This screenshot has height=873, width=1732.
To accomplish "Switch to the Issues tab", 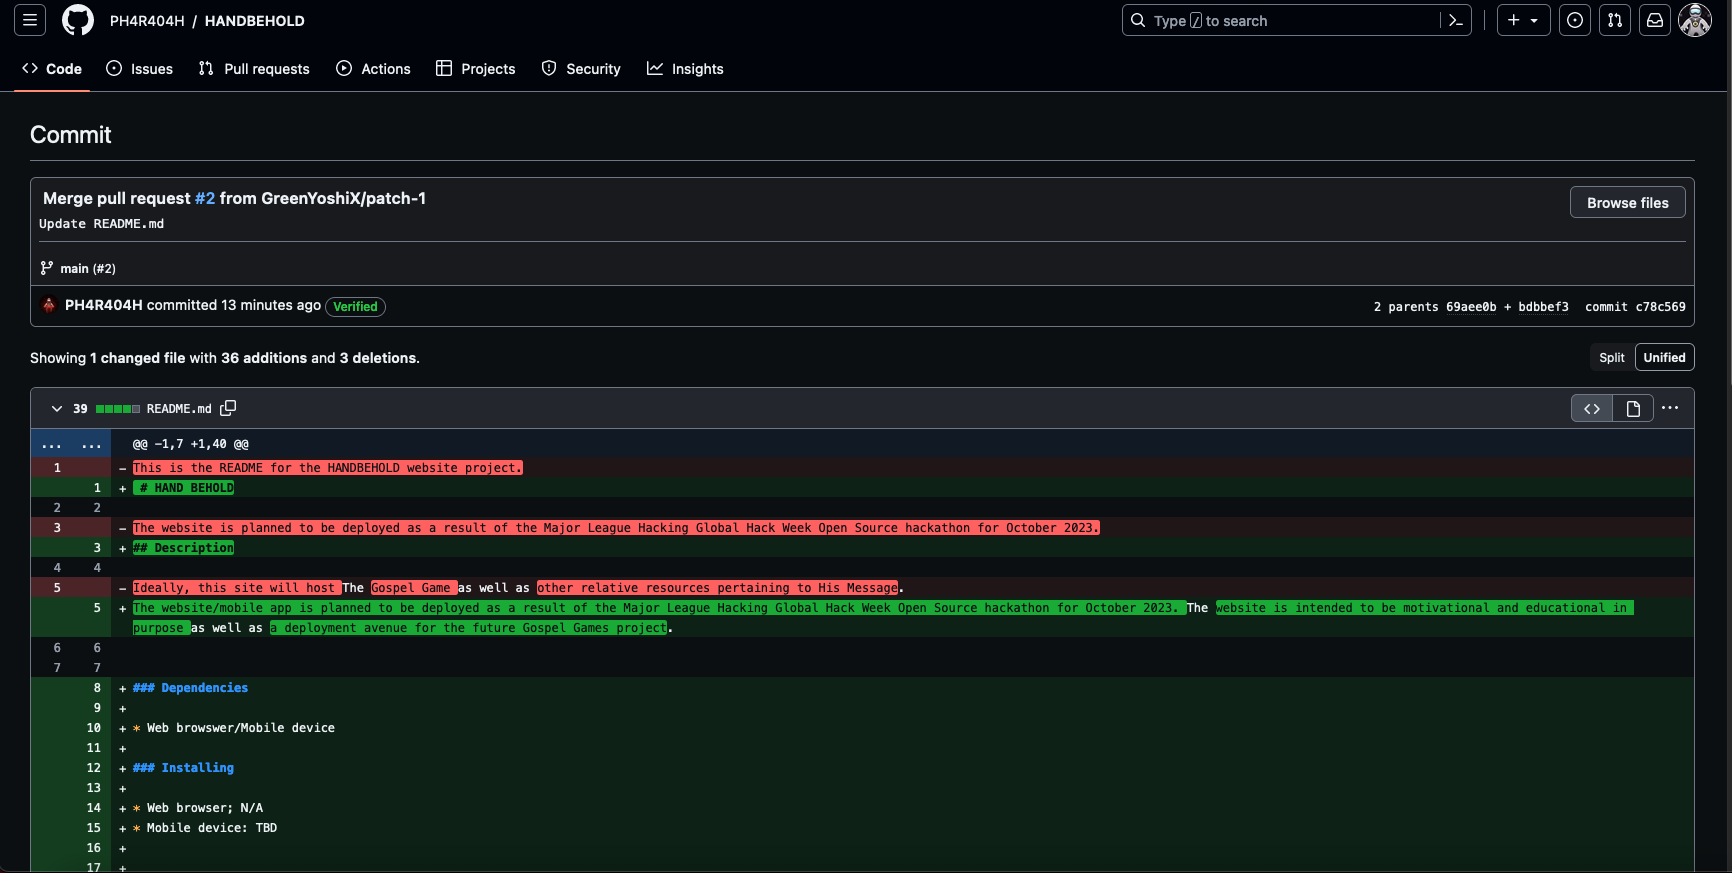I will click(x=140, y=69).
